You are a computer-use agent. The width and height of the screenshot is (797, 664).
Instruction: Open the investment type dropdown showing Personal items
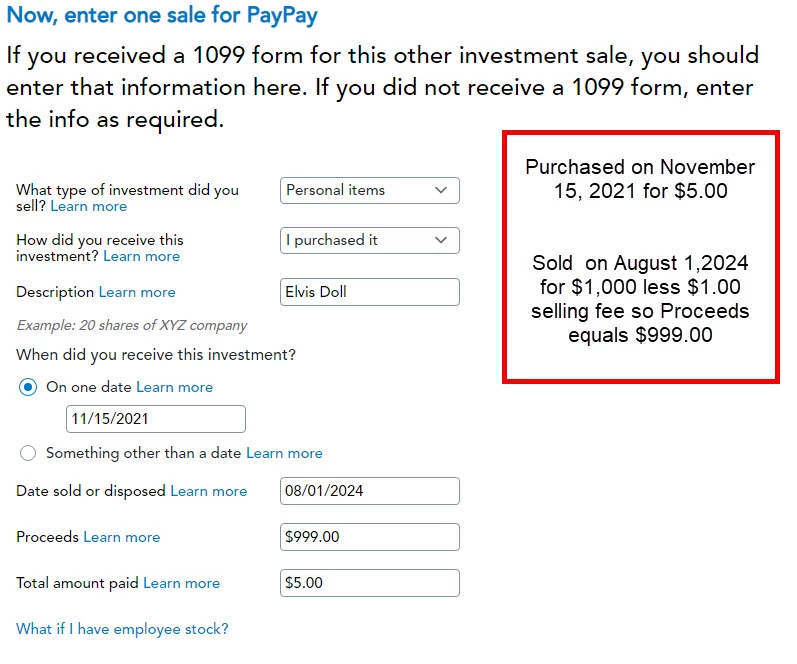pyautogui.click(x=370, y=190)
